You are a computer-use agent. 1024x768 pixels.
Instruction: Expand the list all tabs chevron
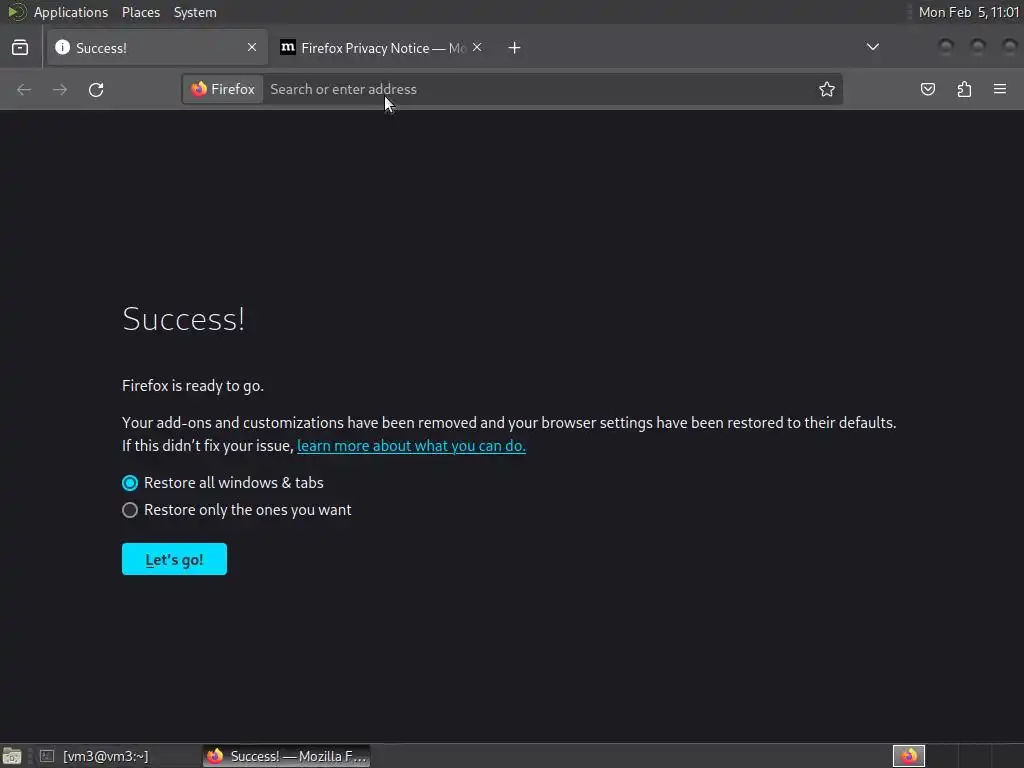coord(872,47)
